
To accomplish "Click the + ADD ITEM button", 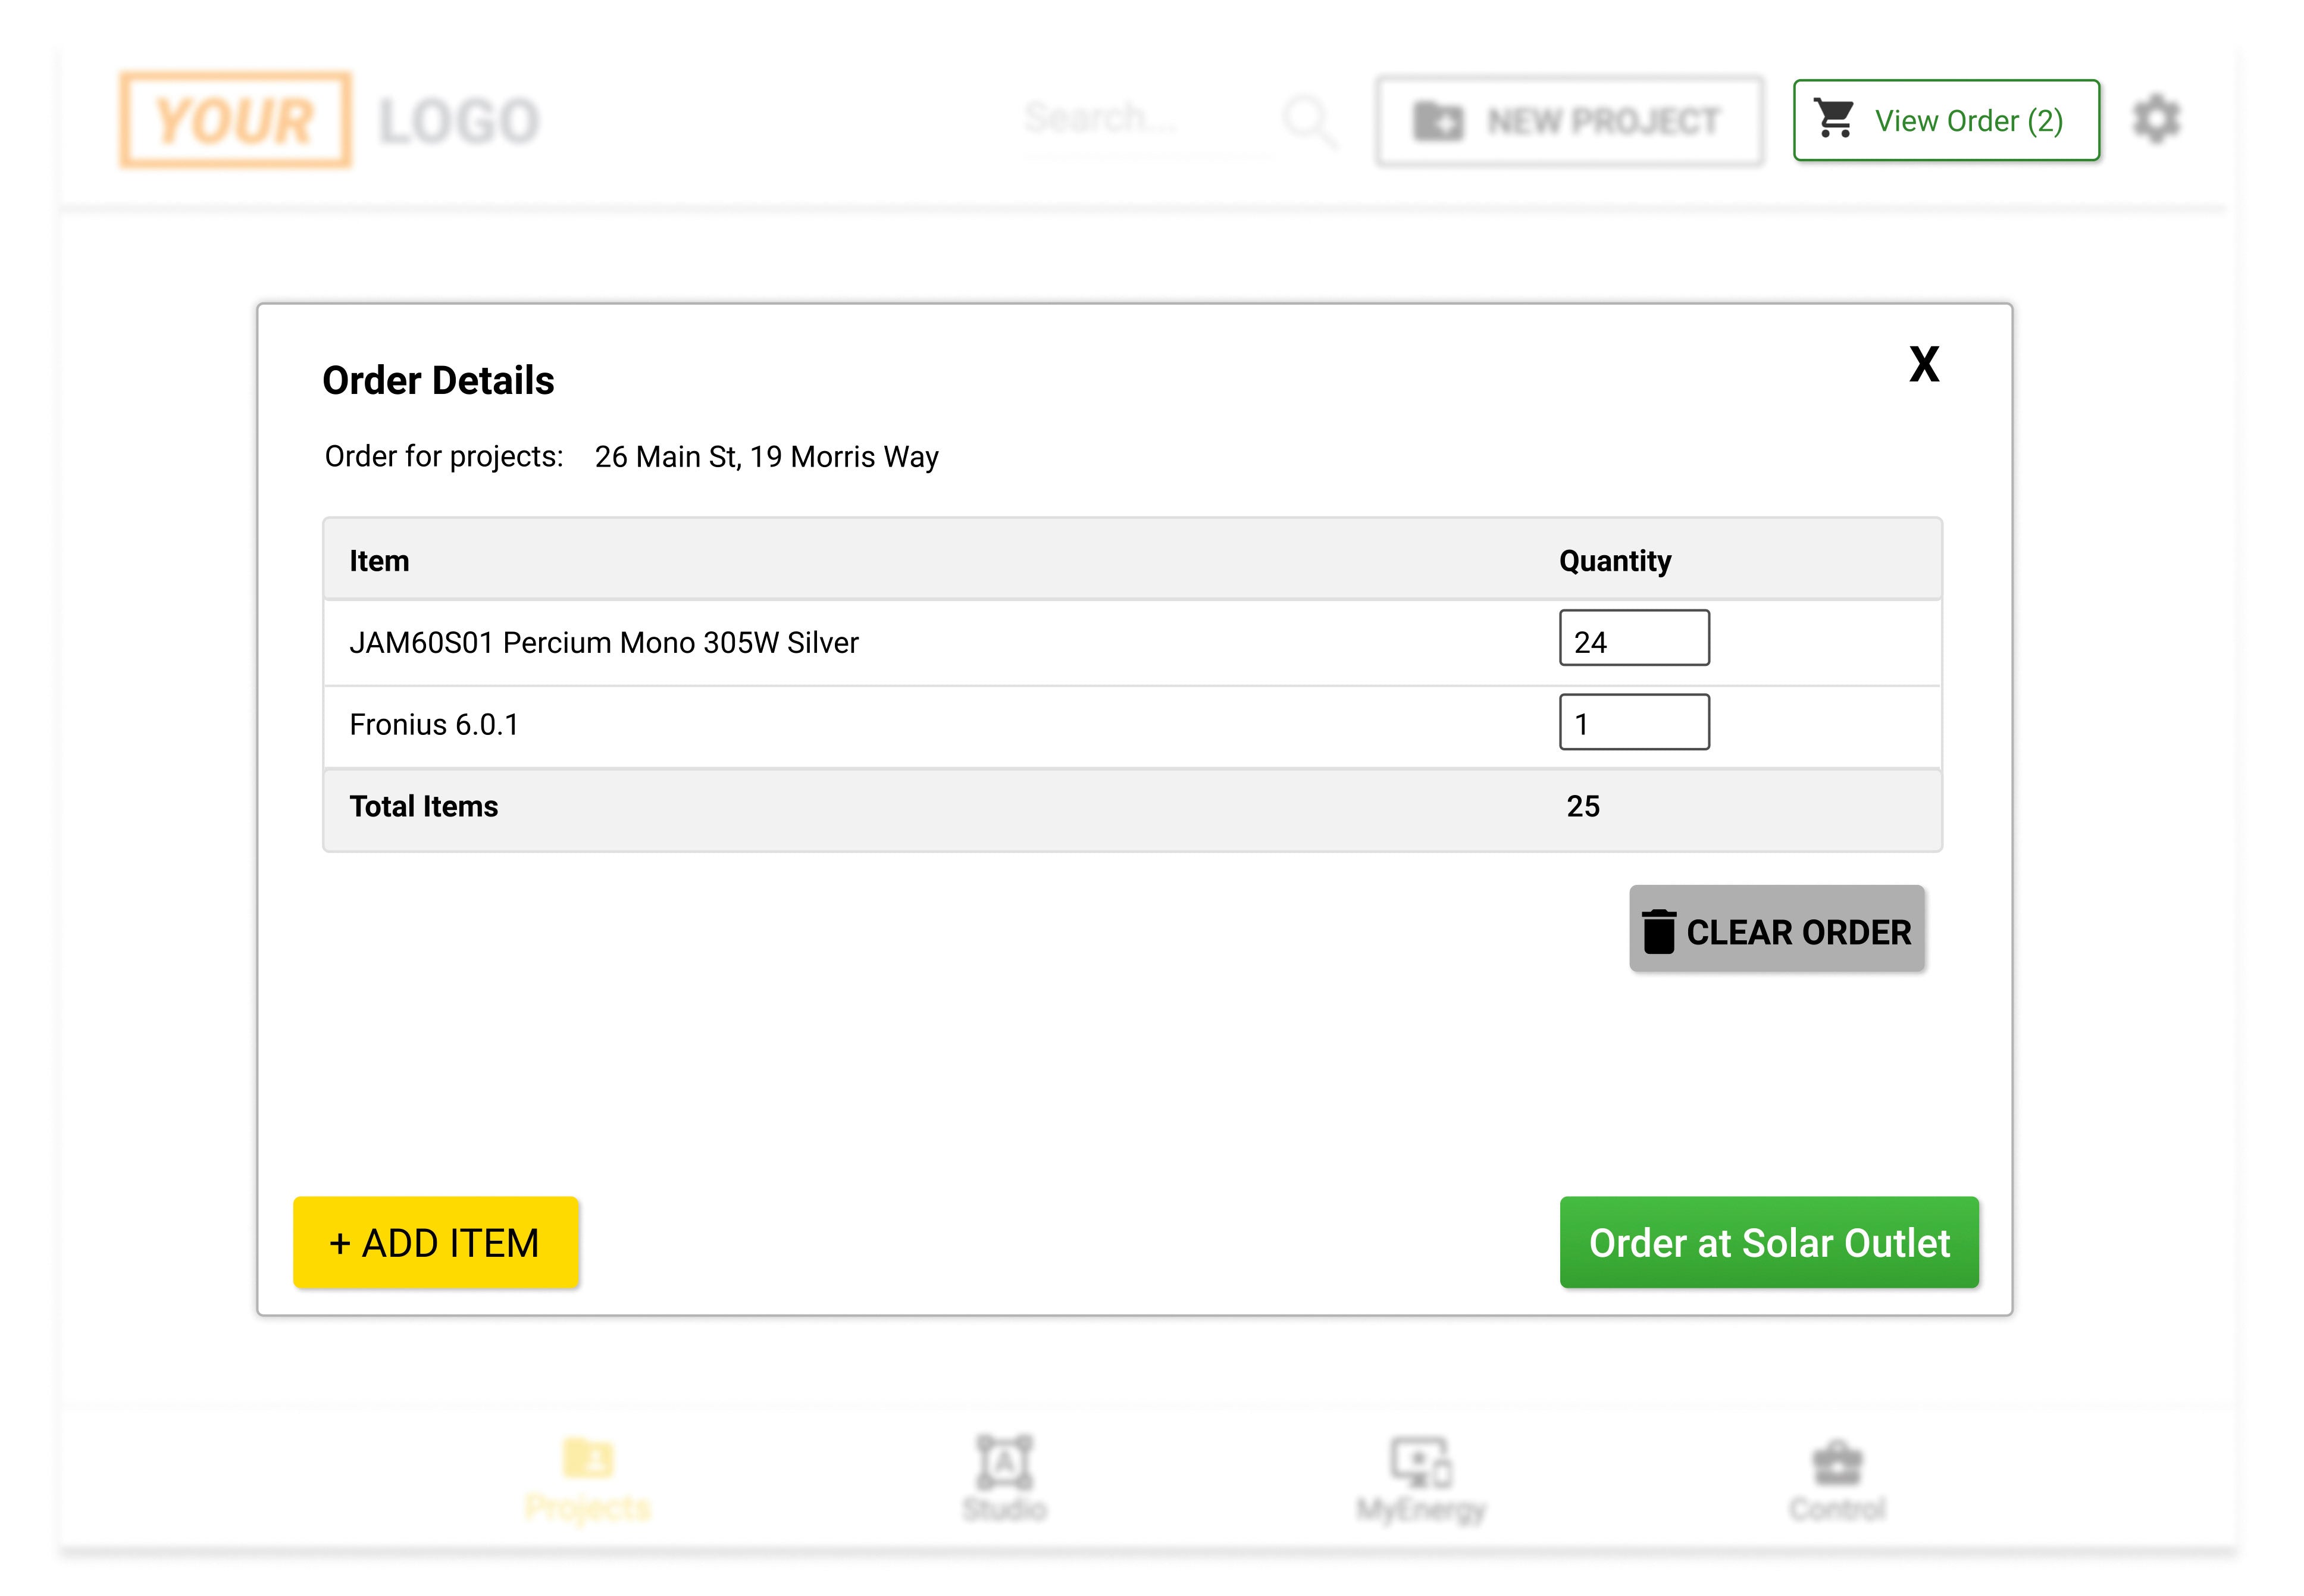I will point(436,1241).
